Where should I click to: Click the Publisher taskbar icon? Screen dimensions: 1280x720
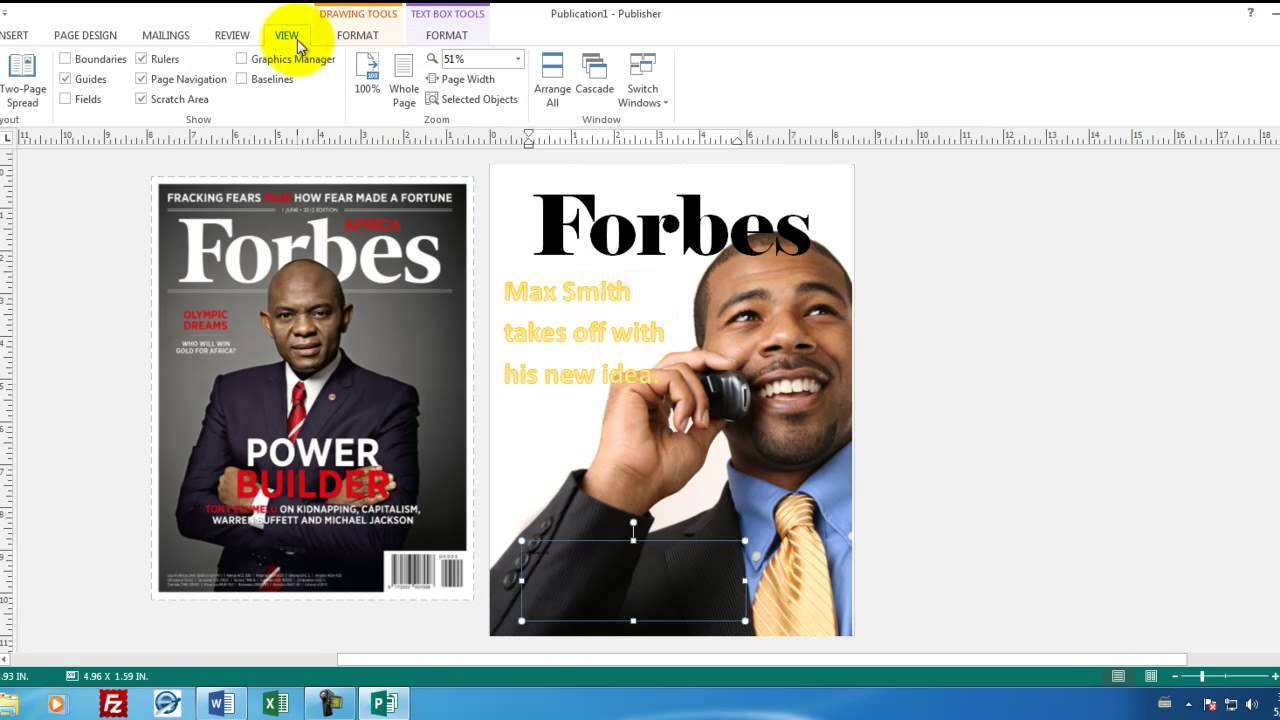384,704
